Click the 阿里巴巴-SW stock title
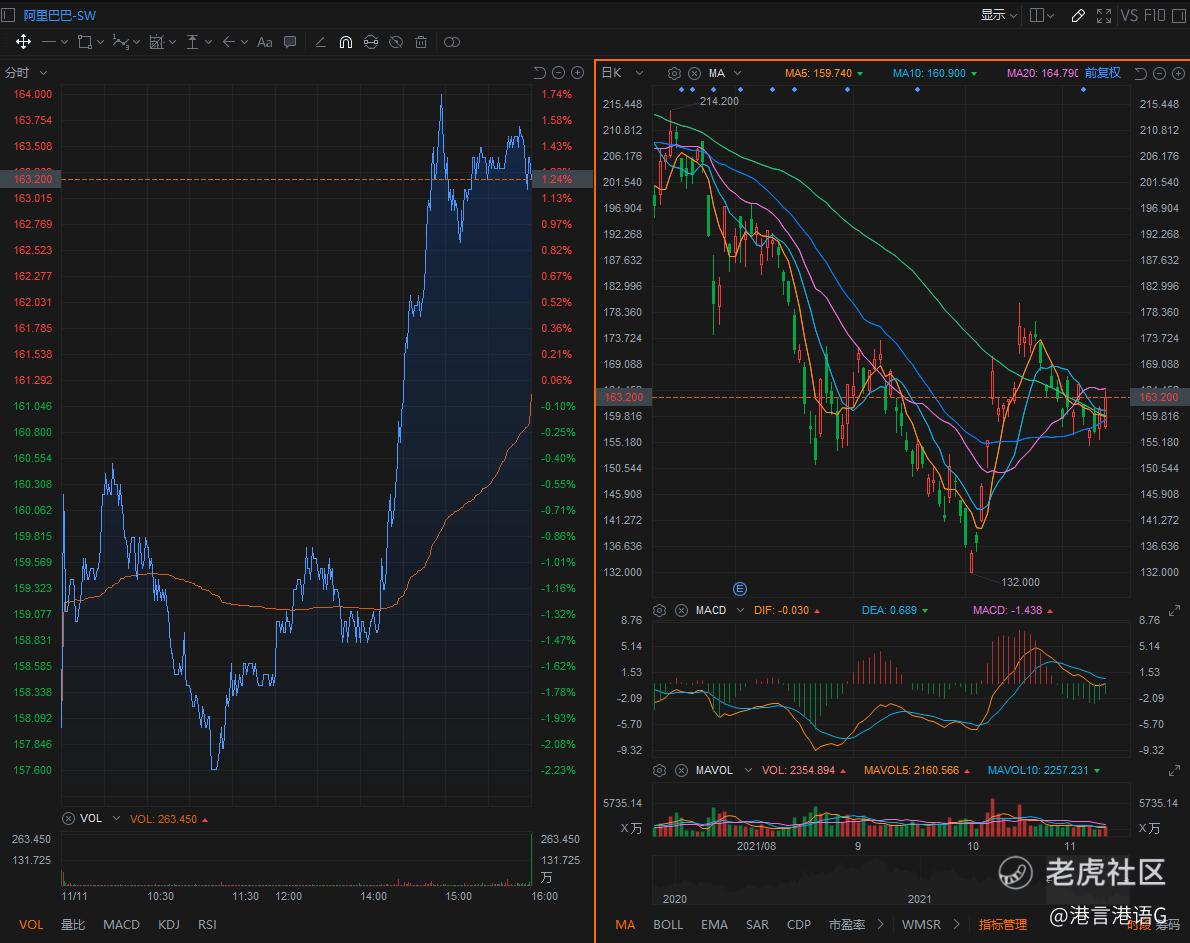The width and height of the screenshot is (1190, 943). point(59,15)
